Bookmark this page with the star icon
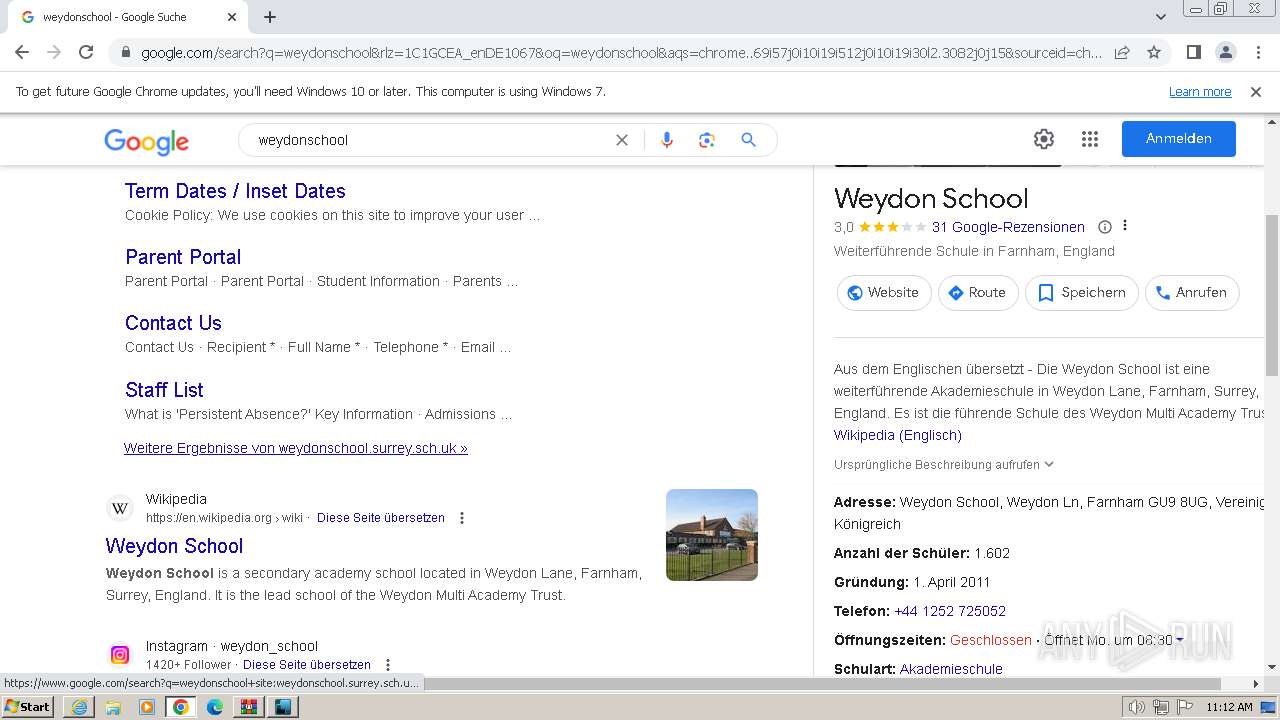1280x720 pixels. tap(1154, 52)
